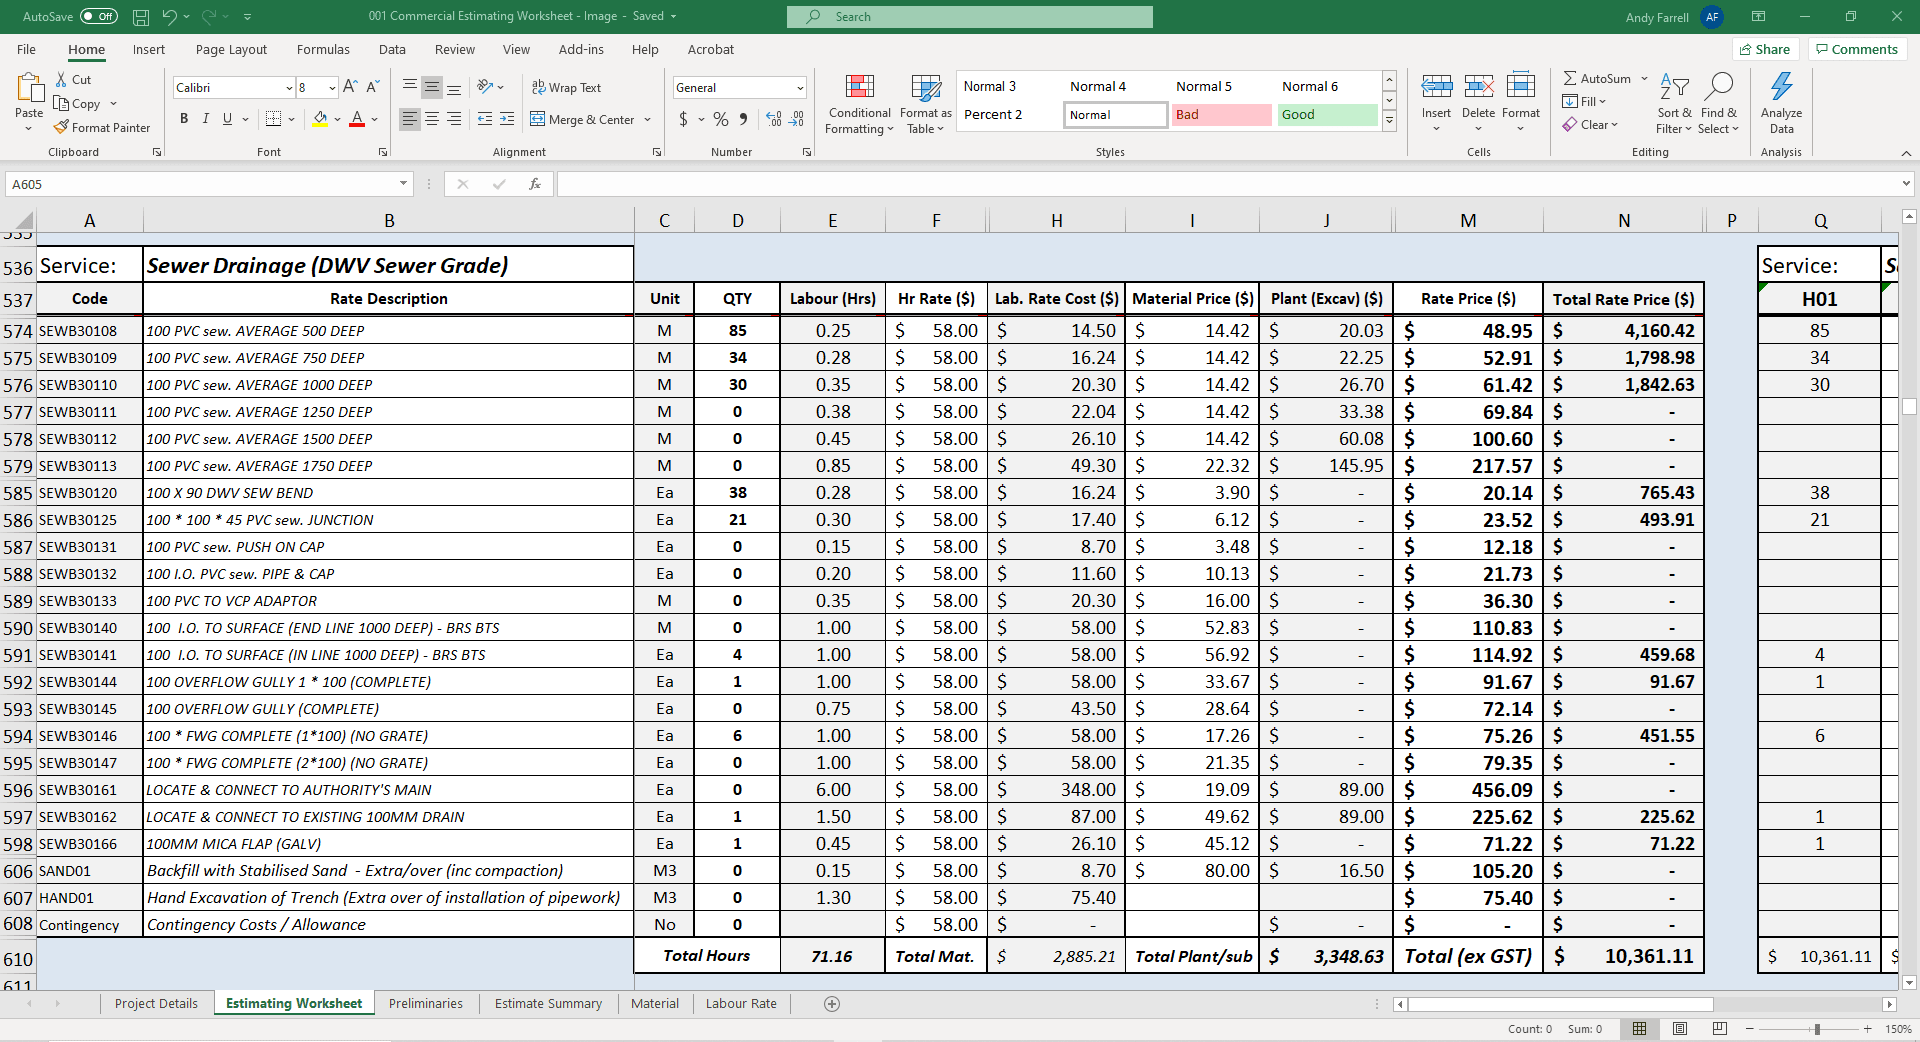The image size is (1920, 1042).
Task: Switch to Page Break Preview in status bar
Action: [x=1720, y=1029]
